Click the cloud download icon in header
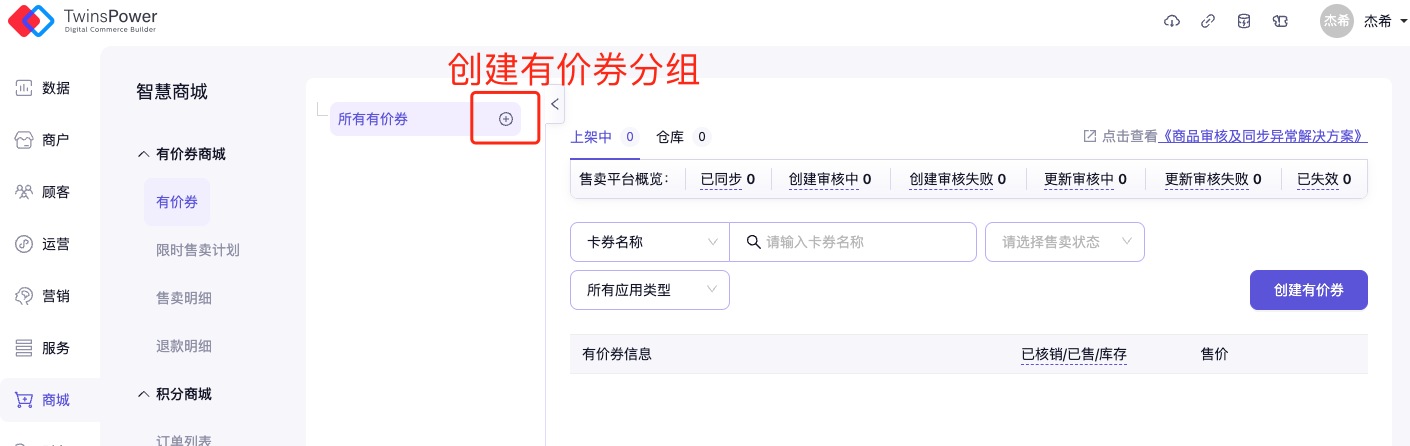Screen dimensions: 1410x446 point(1172,21)
